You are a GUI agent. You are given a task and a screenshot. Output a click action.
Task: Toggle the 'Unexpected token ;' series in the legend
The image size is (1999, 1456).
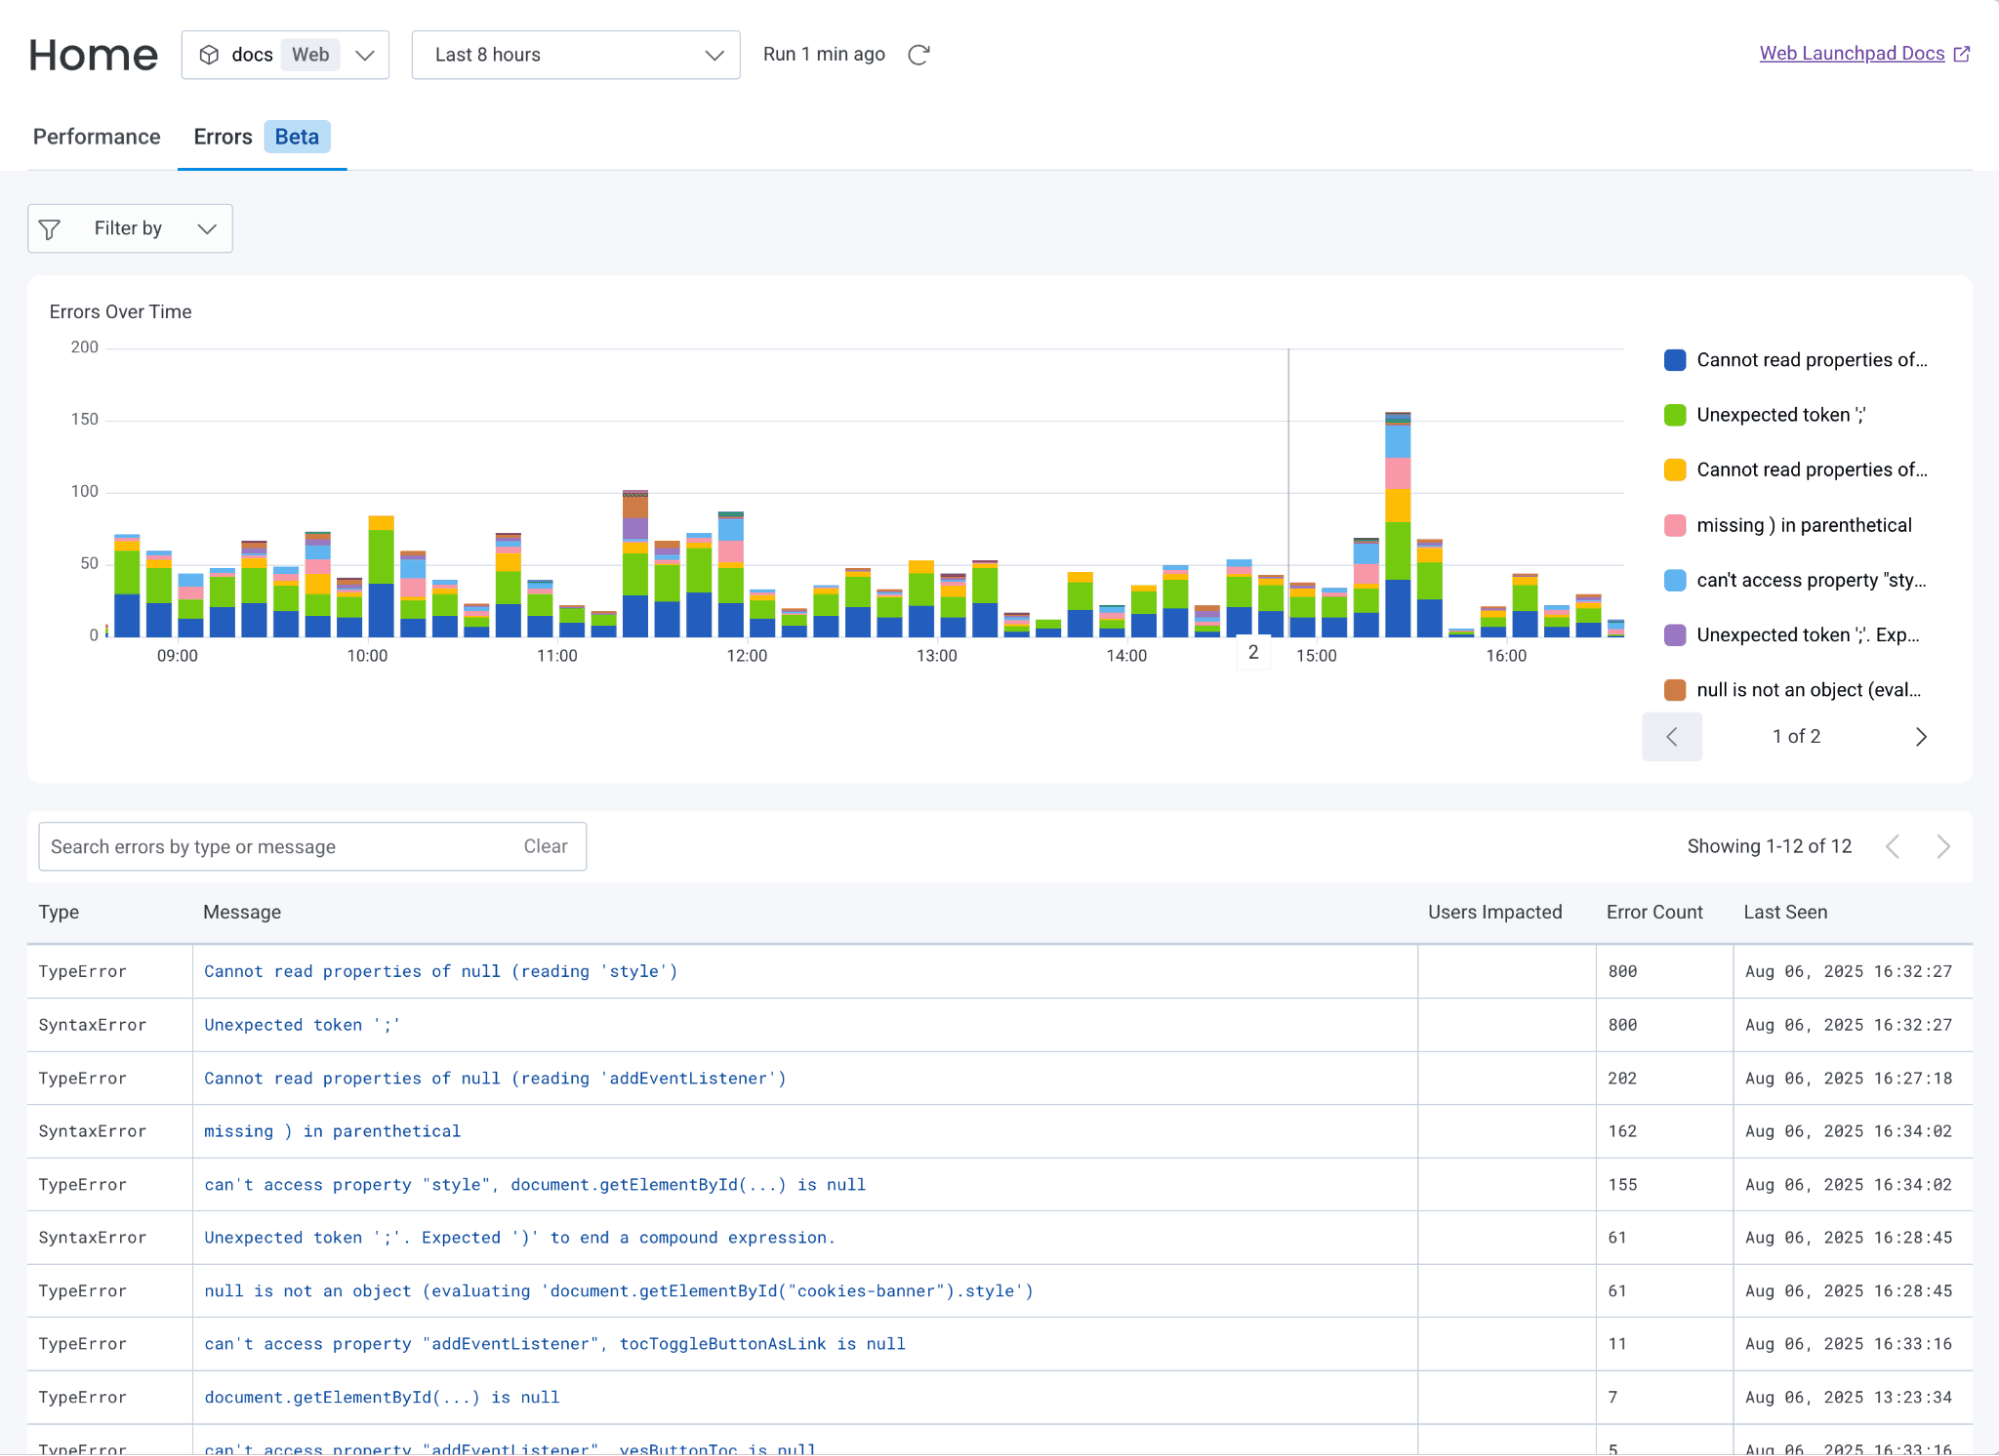pos(1781,414)
